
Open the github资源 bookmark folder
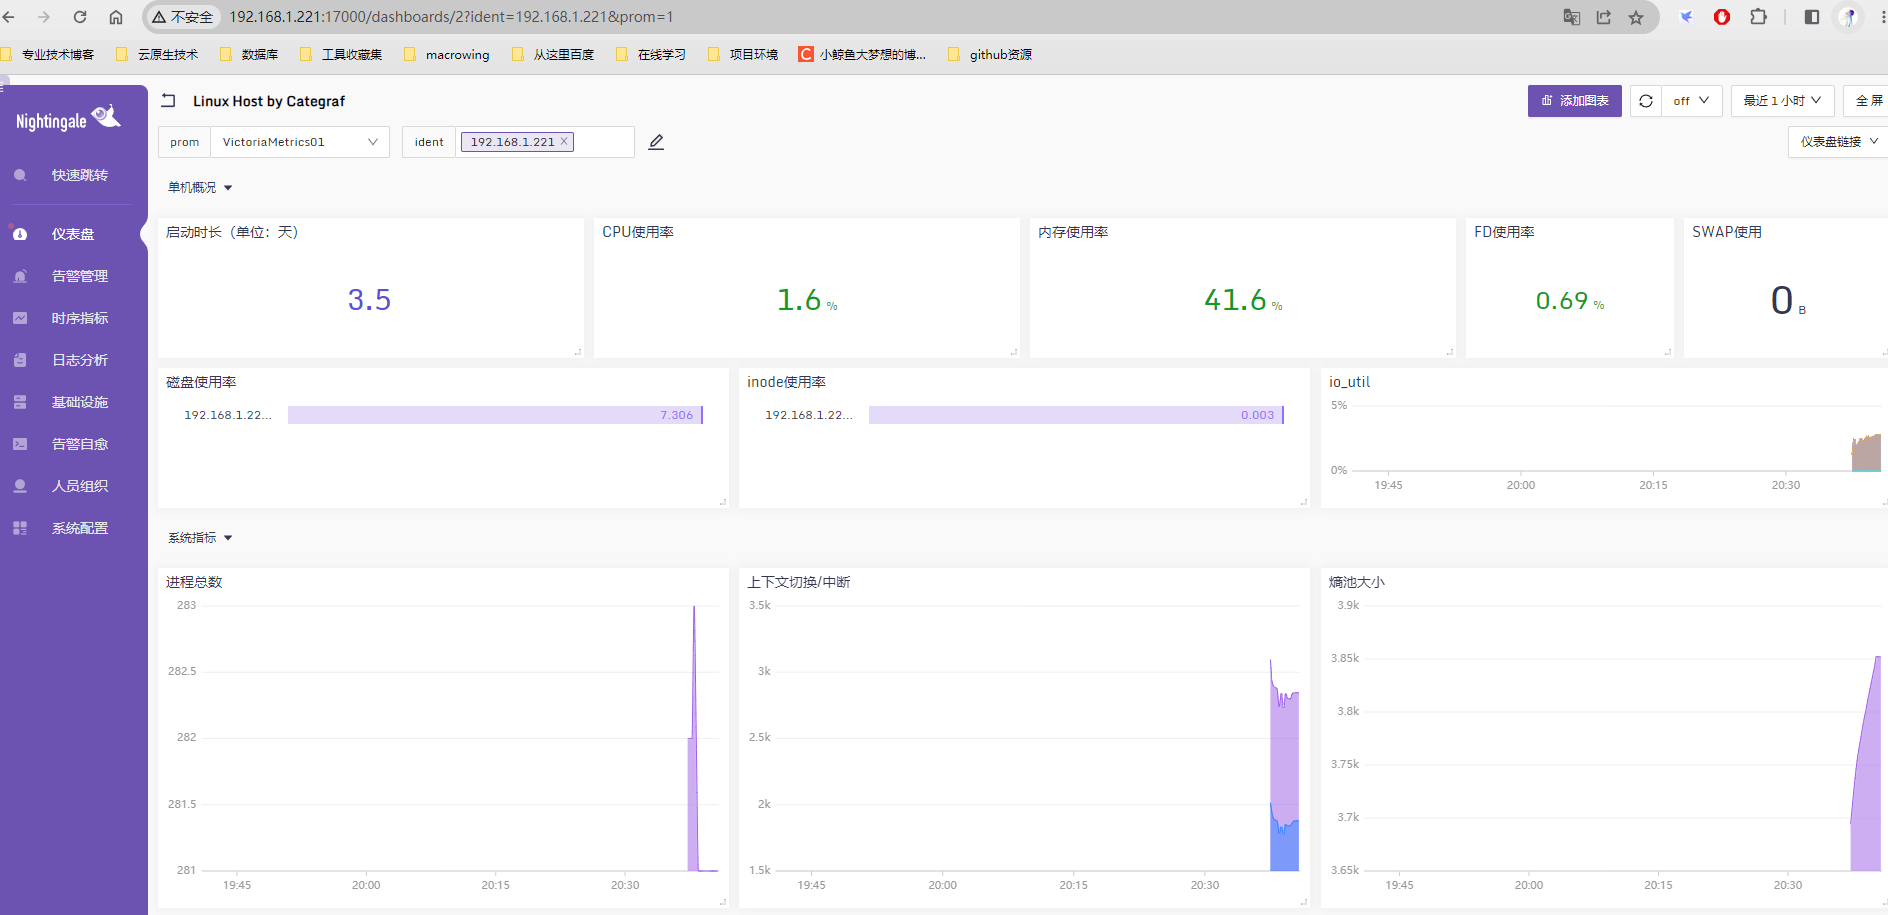pyautogui.click(x=989, y=55)
